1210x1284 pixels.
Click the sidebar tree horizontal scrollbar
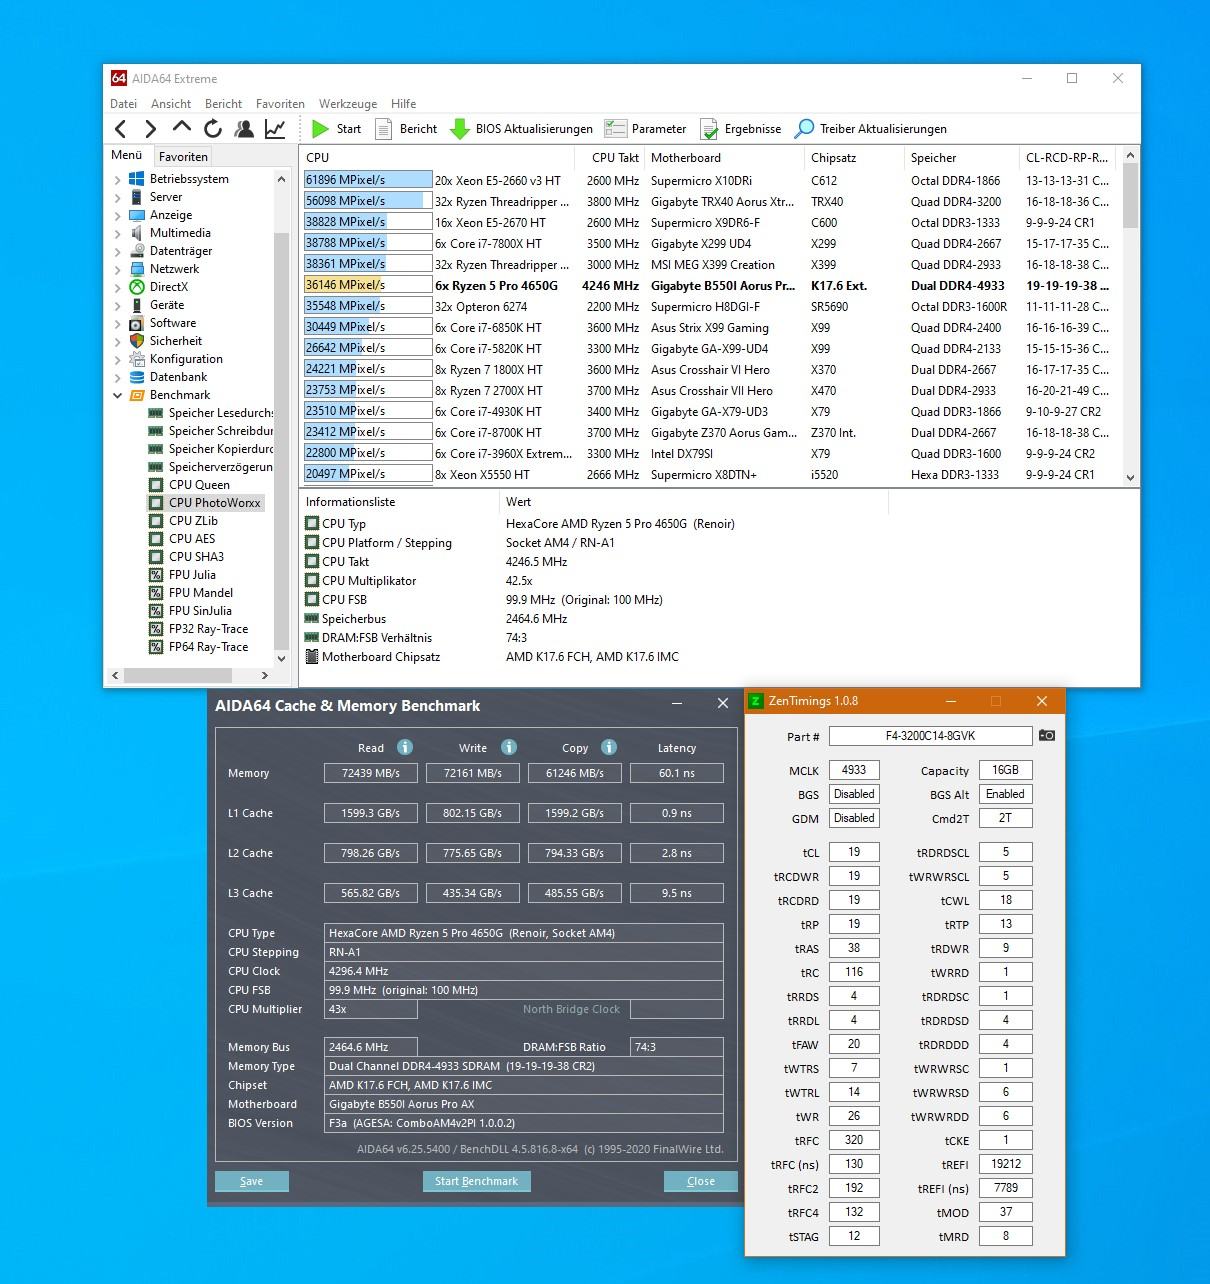pyautogui.click(x=190, y=676)
